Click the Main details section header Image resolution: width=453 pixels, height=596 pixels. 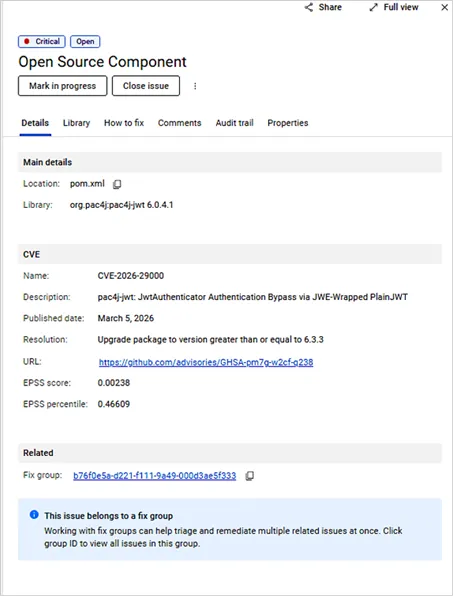click(230, 162)
